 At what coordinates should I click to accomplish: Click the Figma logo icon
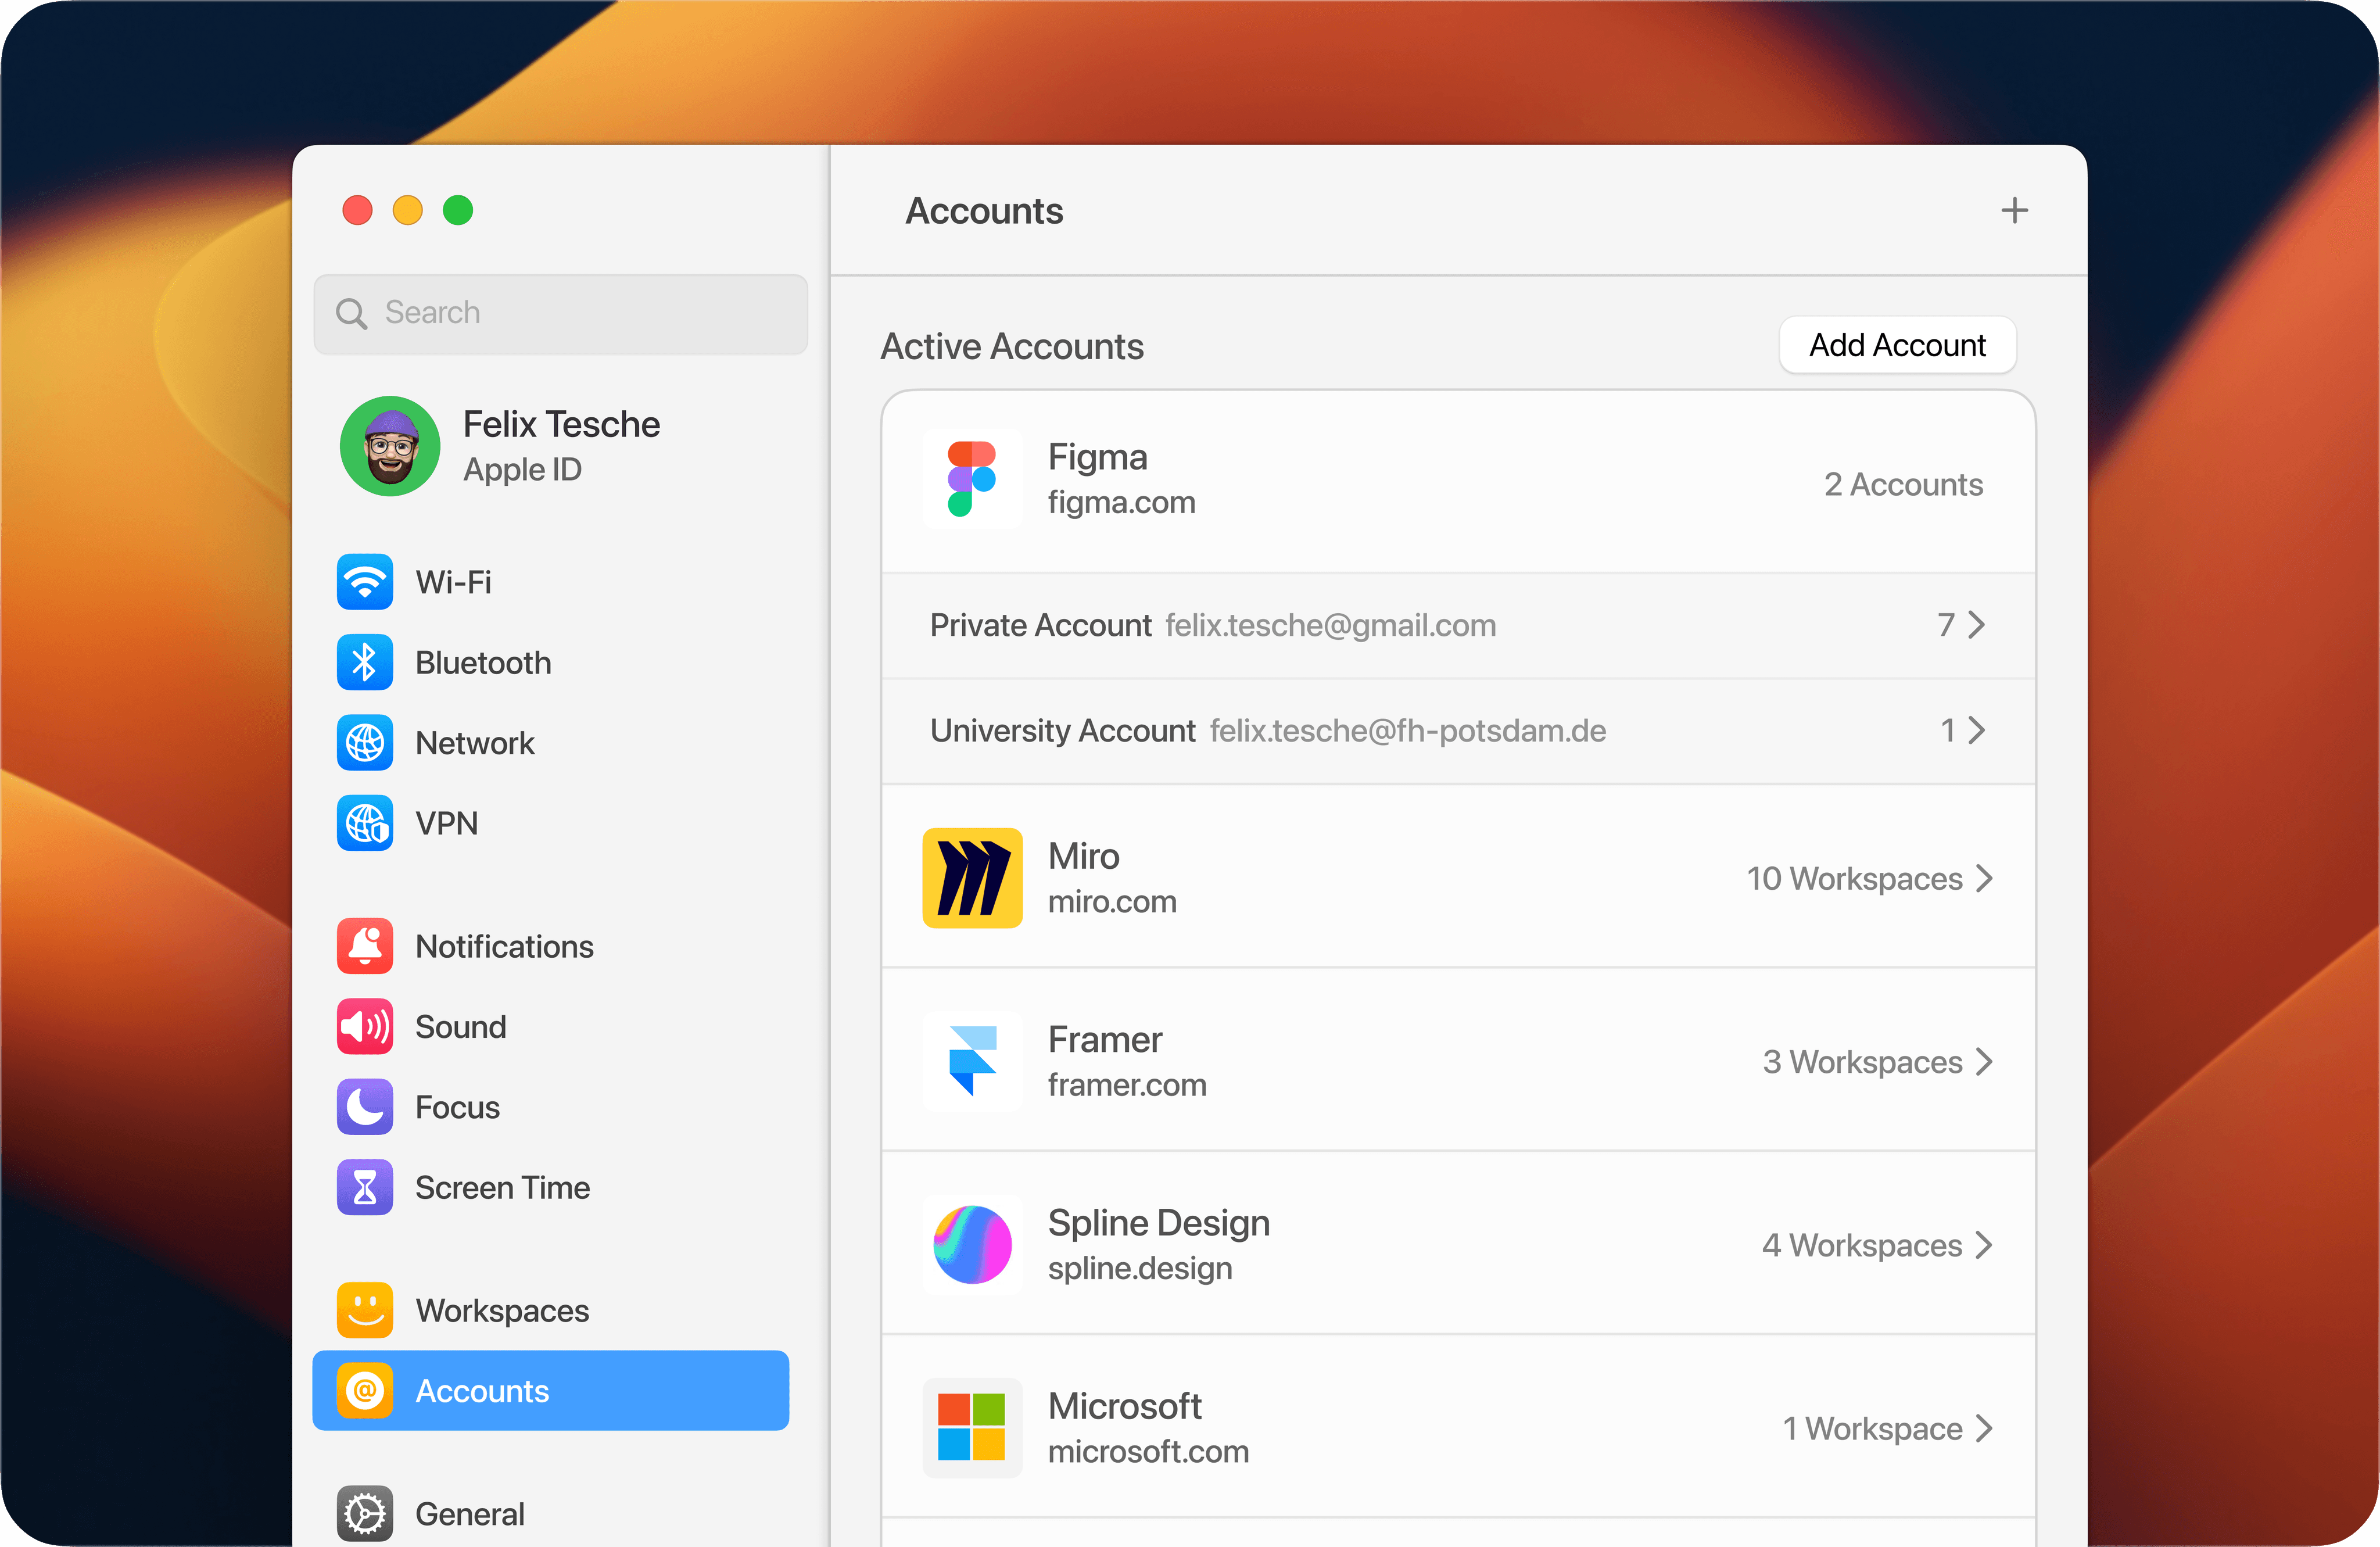pyautogui.click(x=972, y=480)
